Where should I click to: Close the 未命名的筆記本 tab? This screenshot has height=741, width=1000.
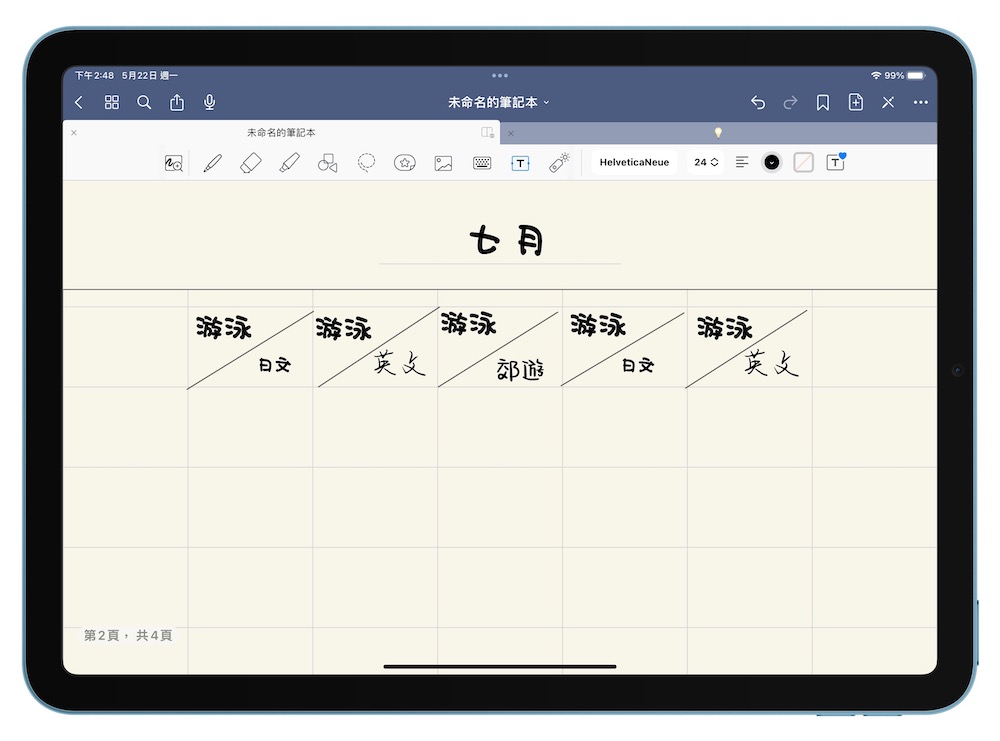coord(74,133)
